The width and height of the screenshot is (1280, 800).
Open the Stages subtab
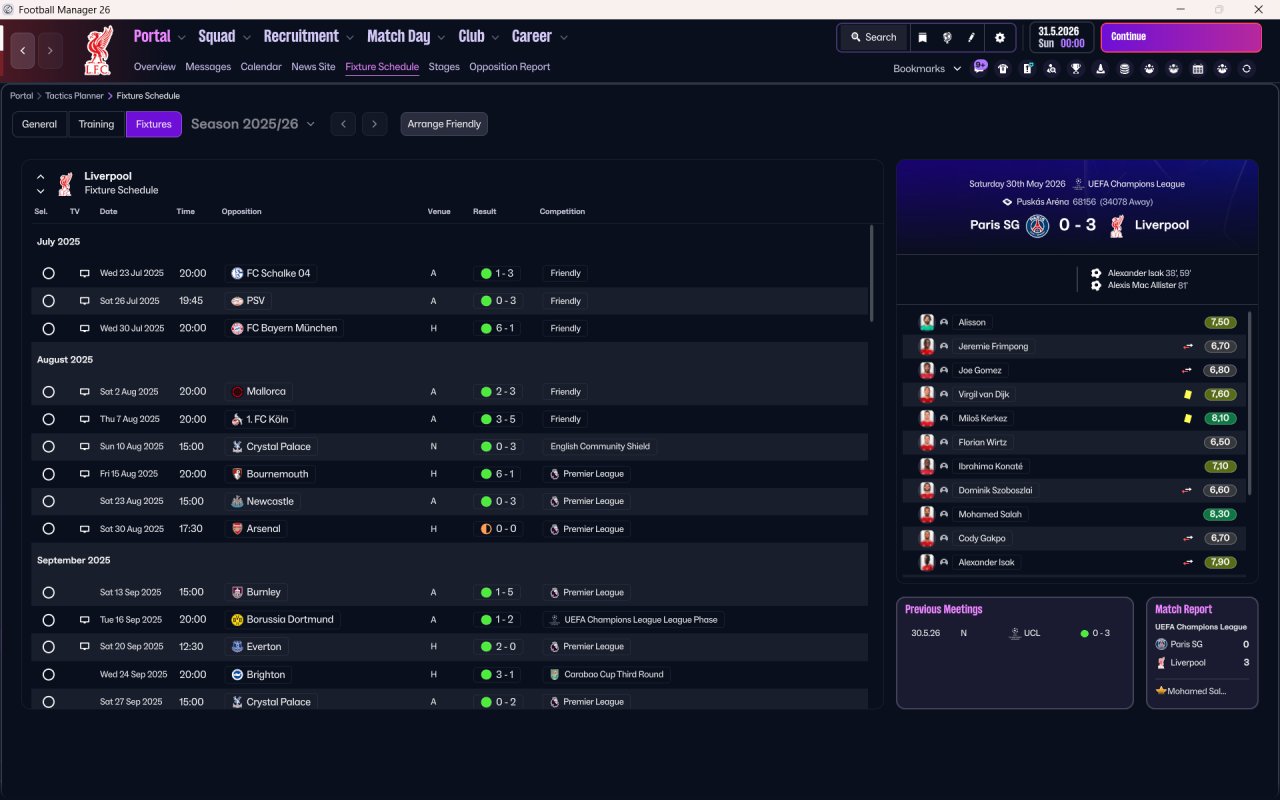pos(444,67)
